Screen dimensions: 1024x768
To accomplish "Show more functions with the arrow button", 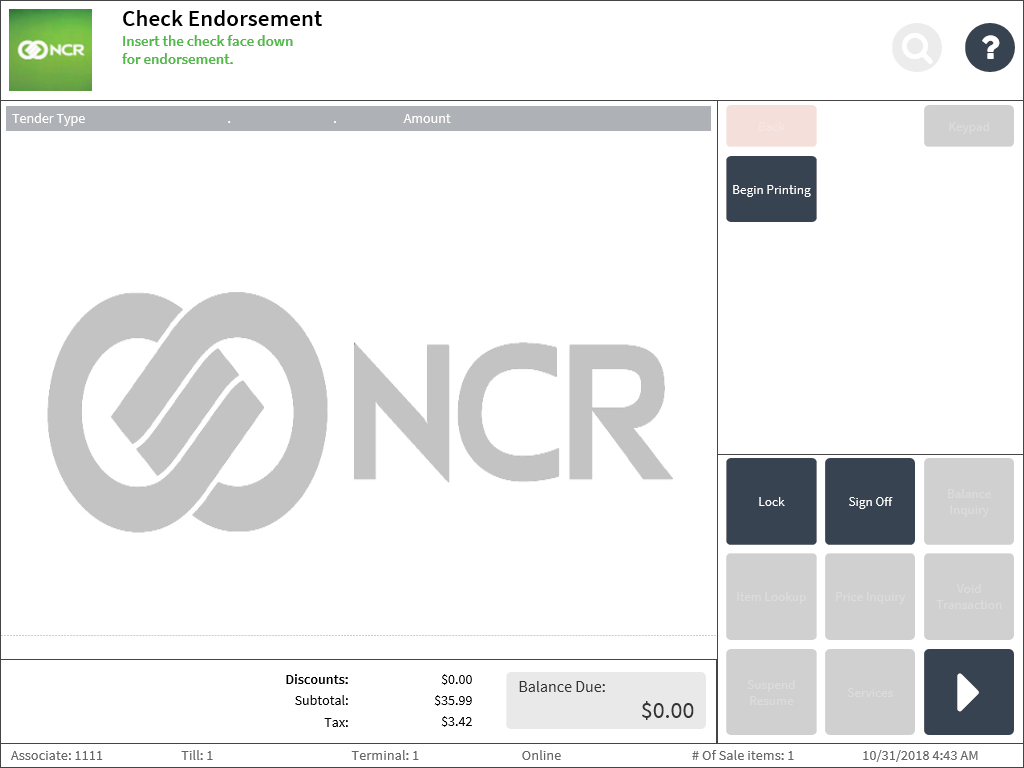I will tap(968, 692).
